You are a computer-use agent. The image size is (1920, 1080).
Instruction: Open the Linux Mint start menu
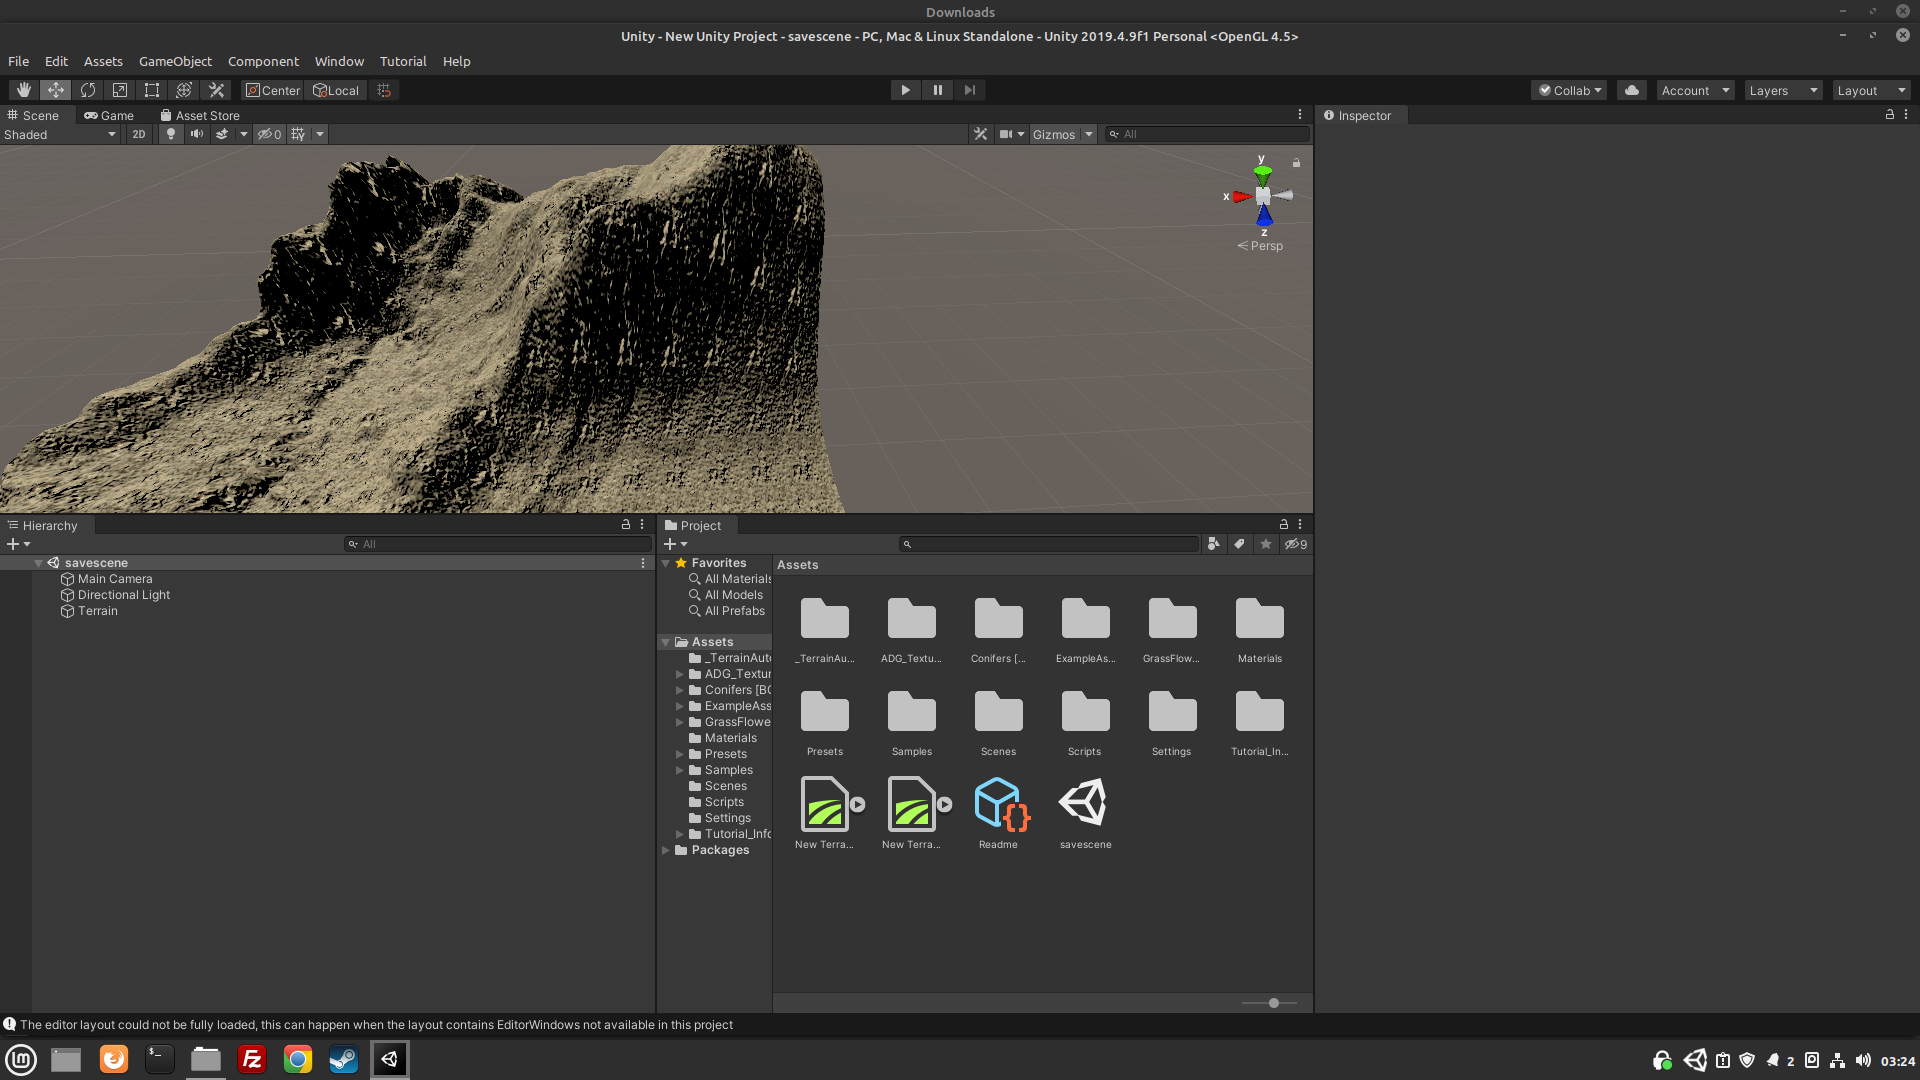coord(21,1059)
